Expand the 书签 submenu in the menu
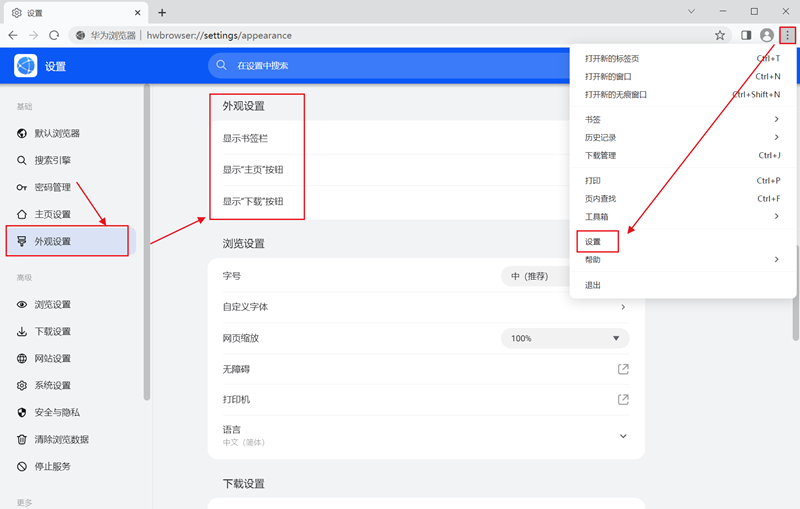This screenshot has height=509, width=800. [680, 119]
